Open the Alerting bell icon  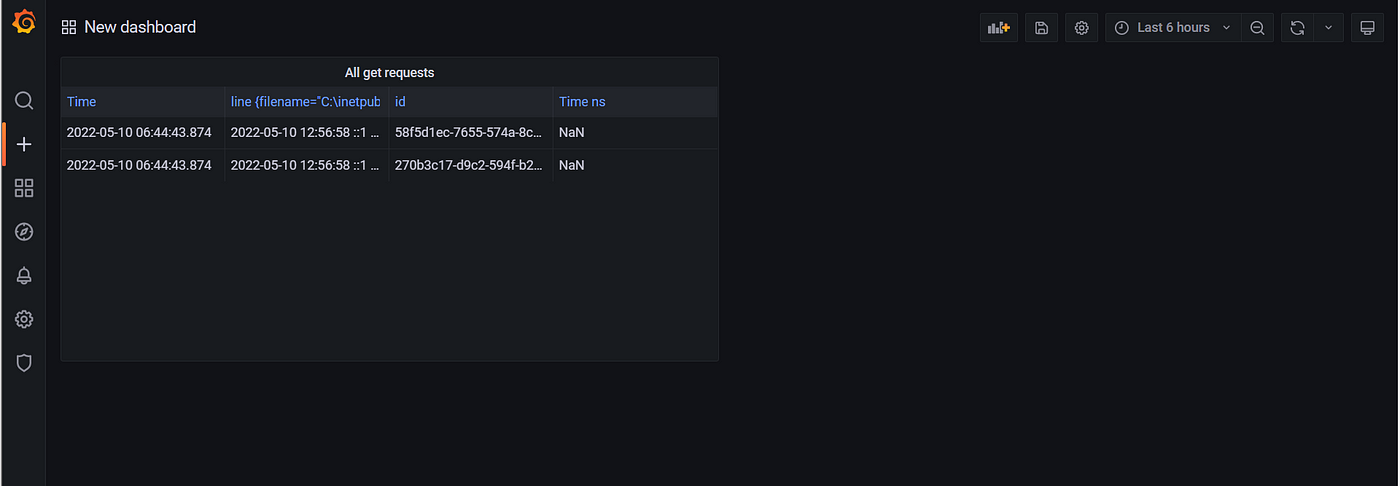[24, 276]
